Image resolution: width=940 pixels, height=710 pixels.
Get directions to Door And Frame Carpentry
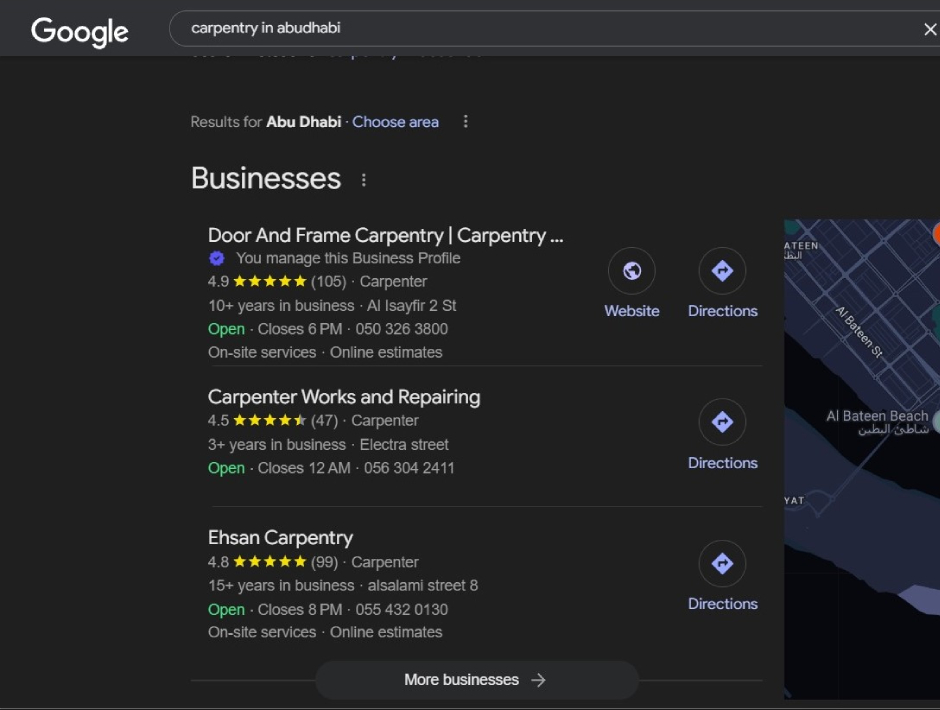[722, 271]
